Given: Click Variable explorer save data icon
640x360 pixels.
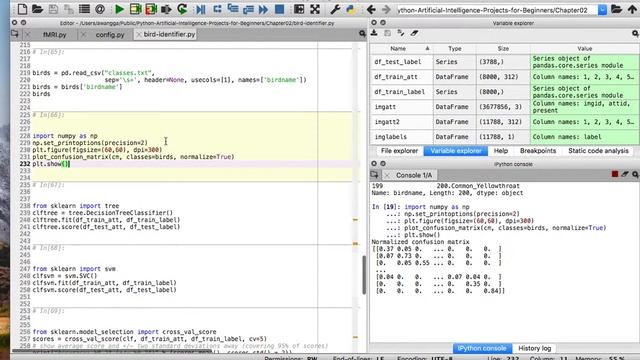Looking at the screenshot, I should click(387, 33).
